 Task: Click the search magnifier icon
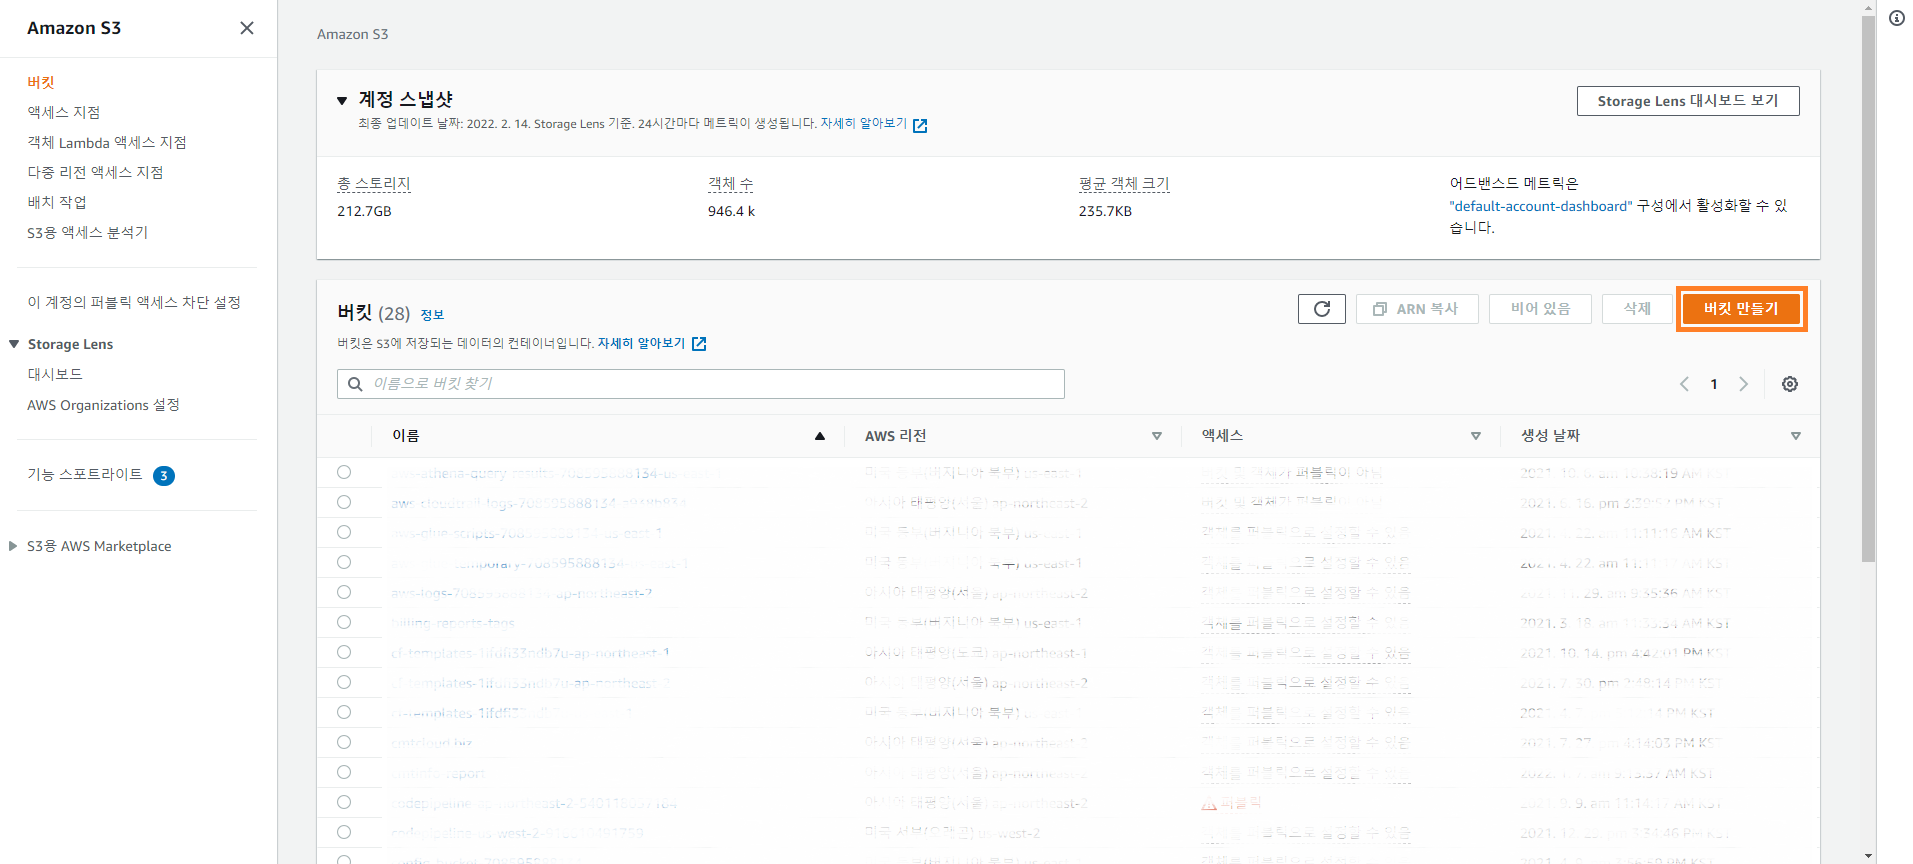[355, 384]
